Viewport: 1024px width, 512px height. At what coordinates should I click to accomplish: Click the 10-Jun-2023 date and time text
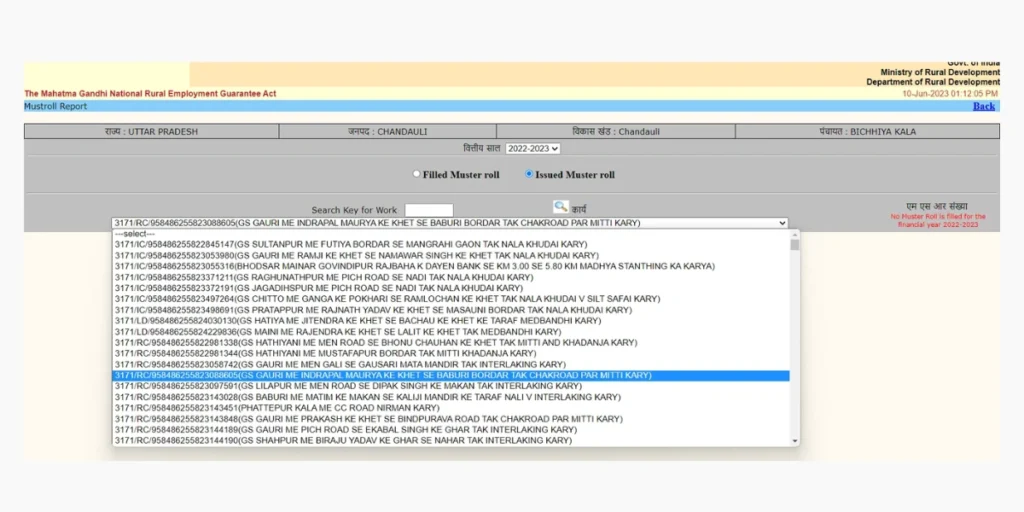(x=950, y=93)
